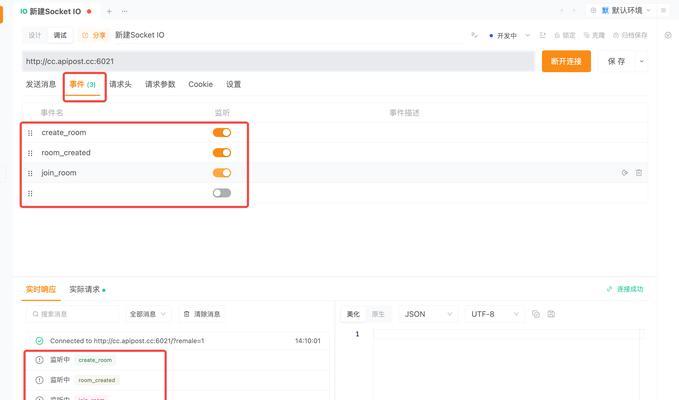The width and height of the screenshot is (679, 400).
Task: Click the 搜索消息 search field
Action: [x=72, y=314]
